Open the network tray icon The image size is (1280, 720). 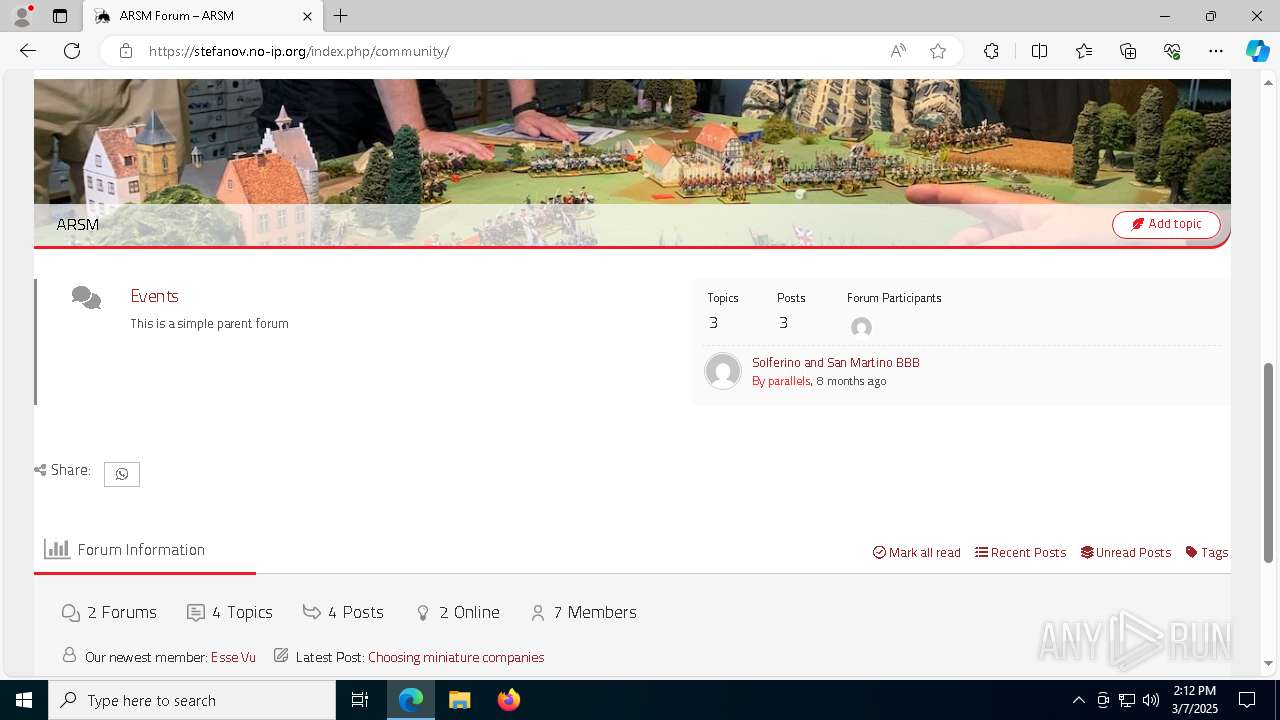1127,700
